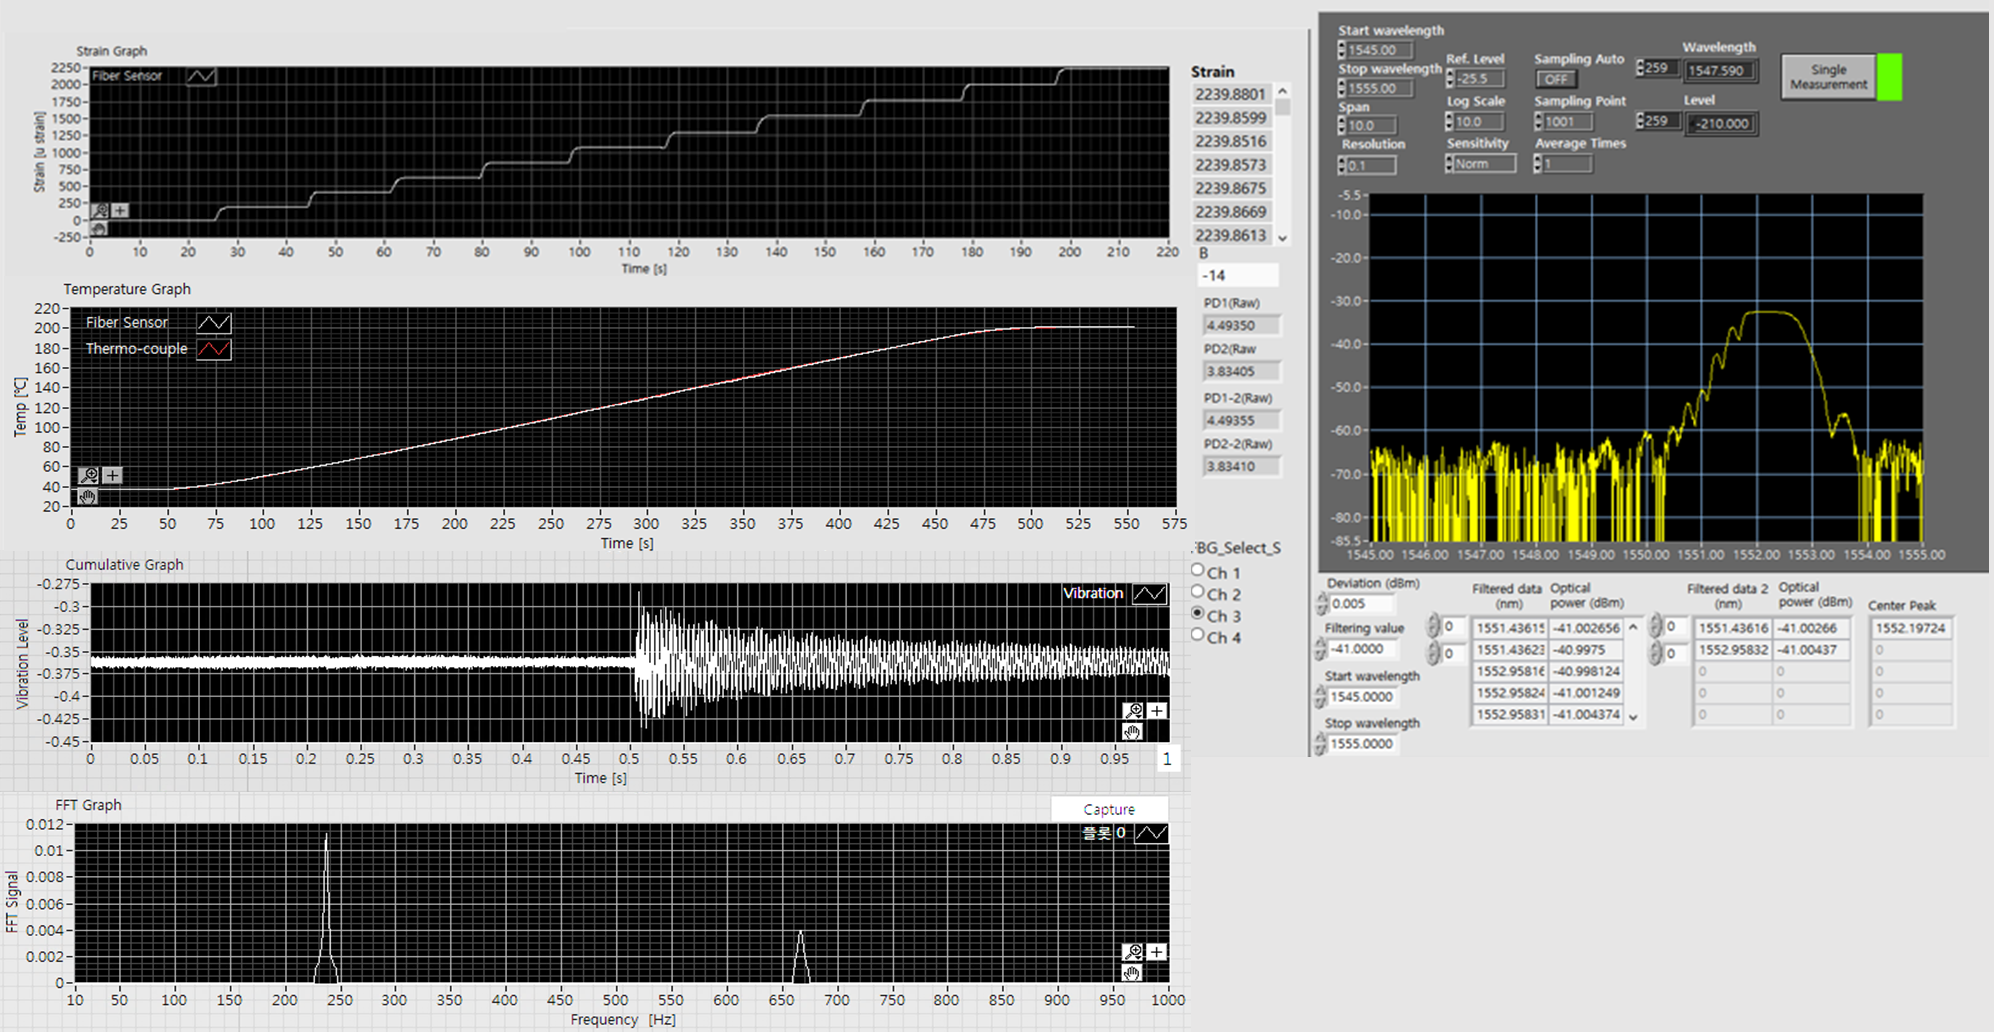Select the pan hand in Temperature Graph
1994x1032 pixels.
pos(88,496)
